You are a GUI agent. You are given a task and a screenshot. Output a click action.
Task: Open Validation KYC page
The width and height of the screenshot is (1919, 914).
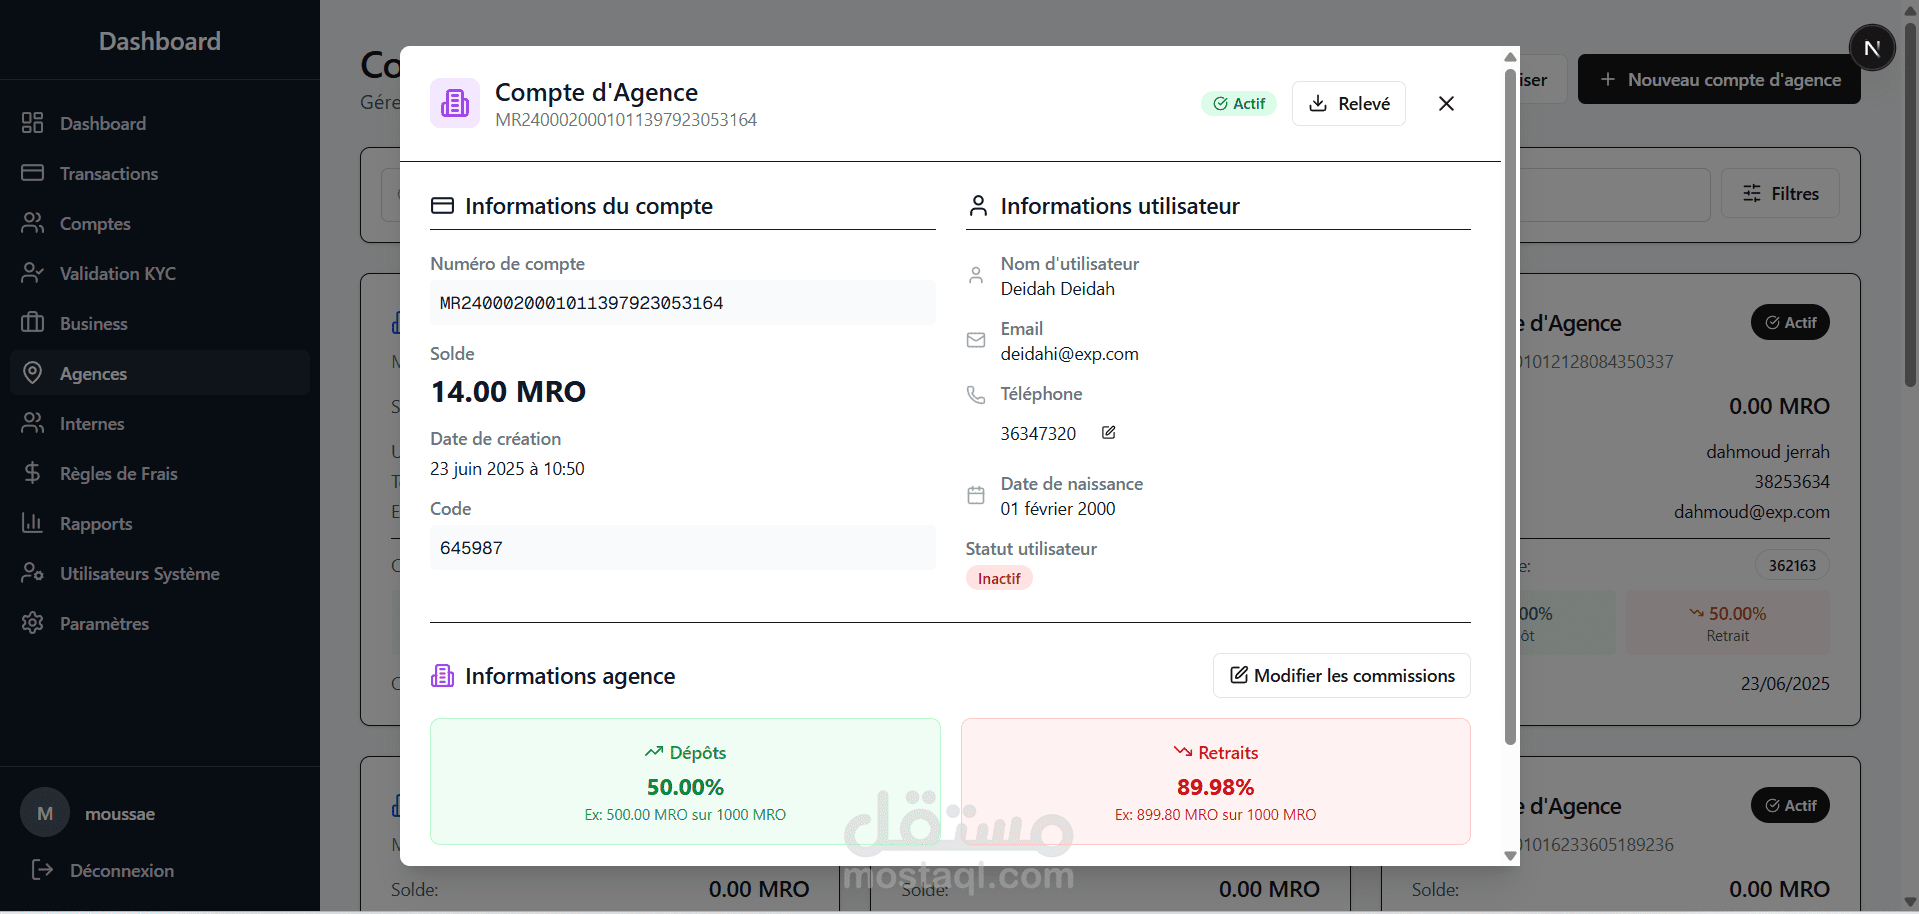tap(160, 273)
